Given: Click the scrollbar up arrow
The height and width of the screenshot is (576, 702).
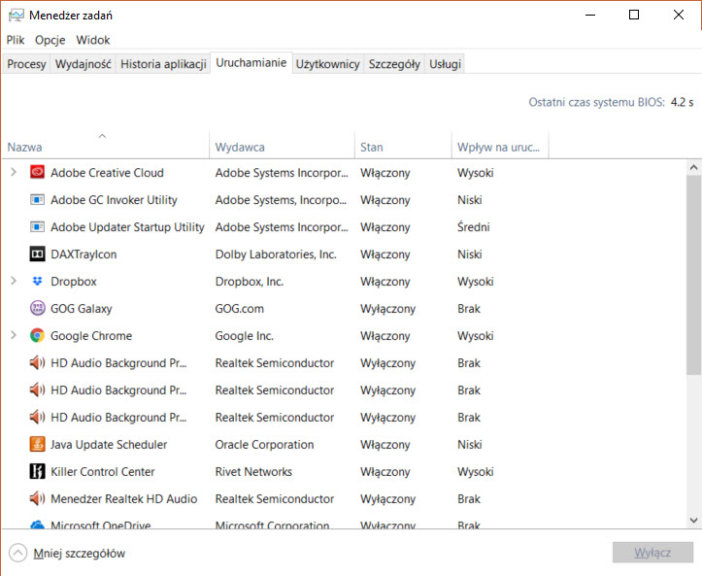Looking at the screenshot, I should coord(693,167).
